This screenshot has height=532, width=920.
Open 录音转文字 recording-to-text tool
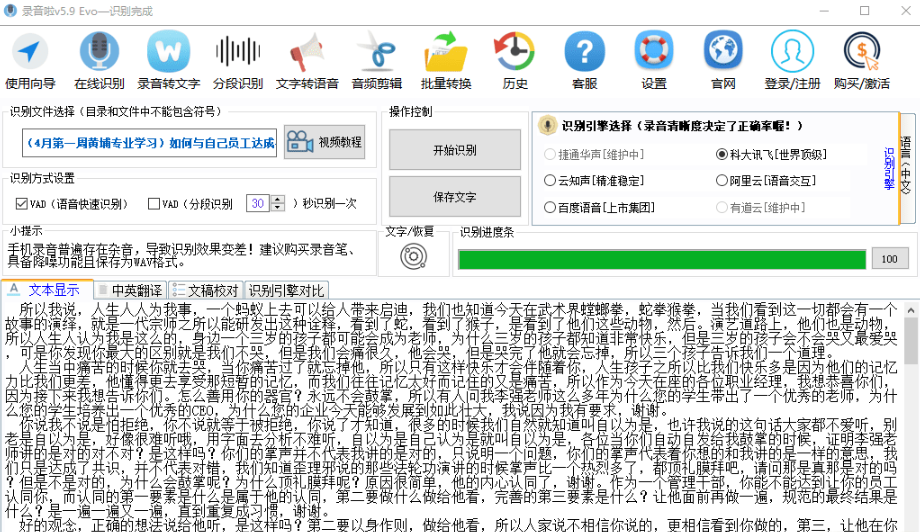(168, 60)
